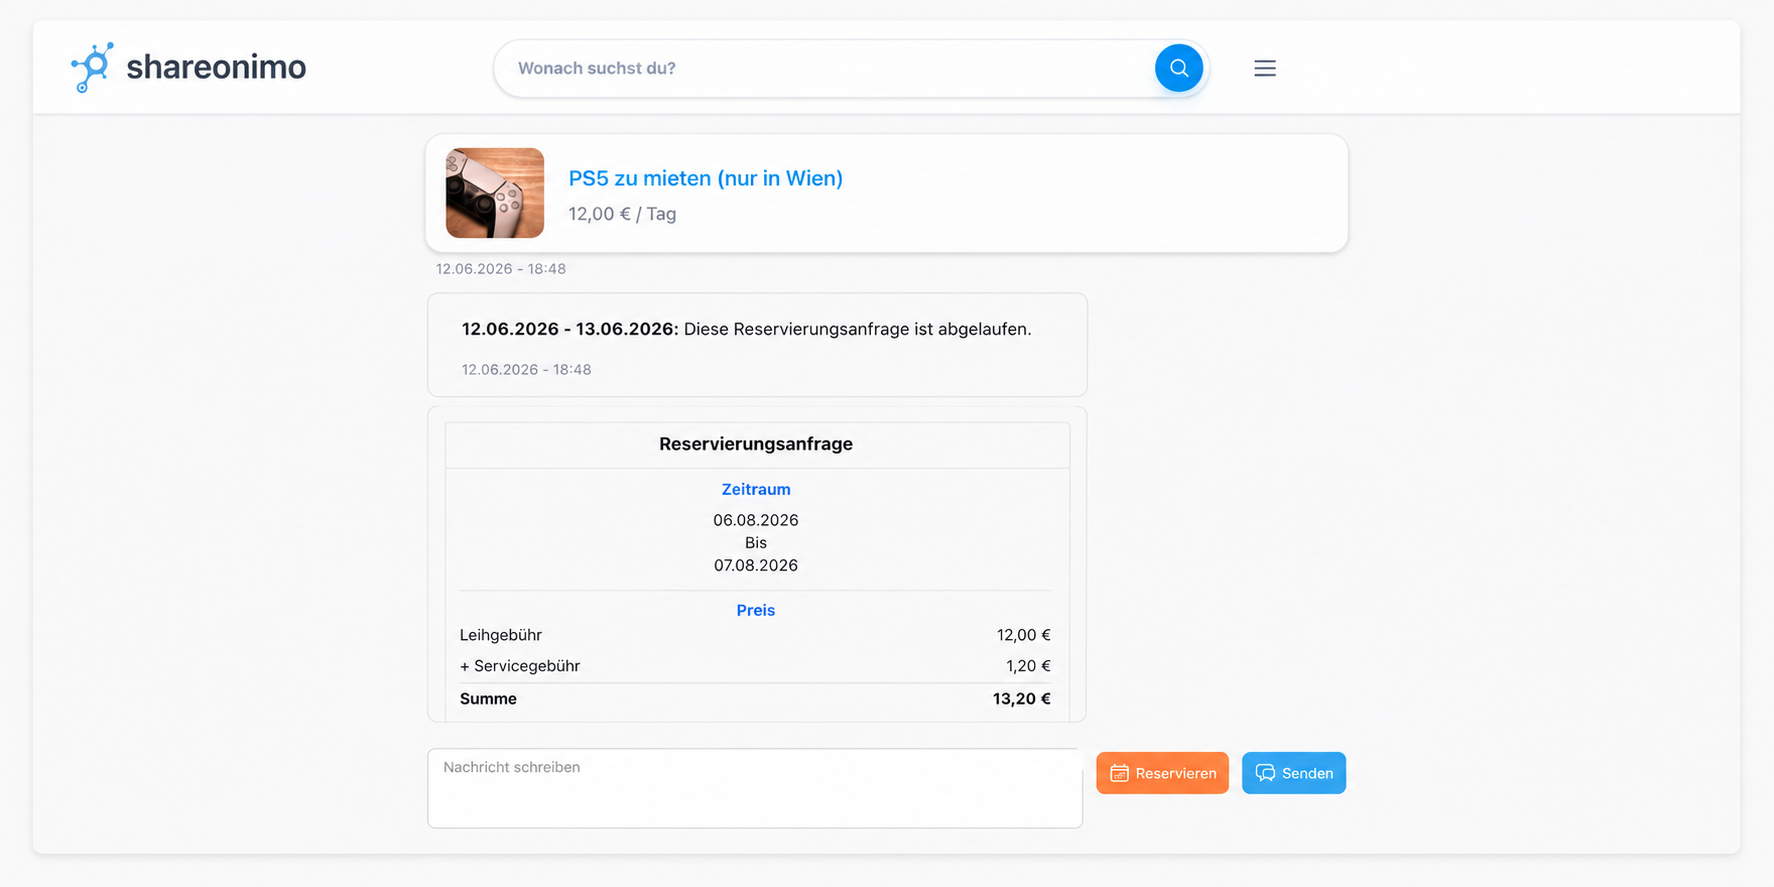Focus the 'Nachricht schreiben' message box
Viewport: 1774px width, 887px height.
[x=755, y=788]
